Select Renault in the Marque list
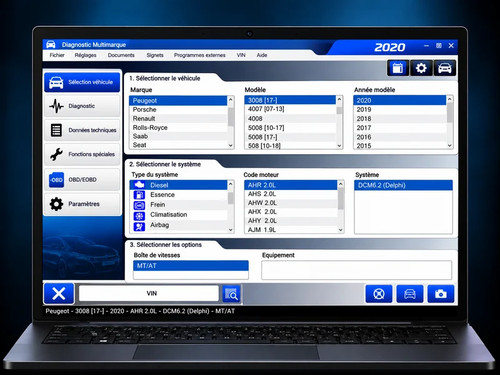Image resolution: width=500 pixels, height=375 pixels. click(178, 119)
